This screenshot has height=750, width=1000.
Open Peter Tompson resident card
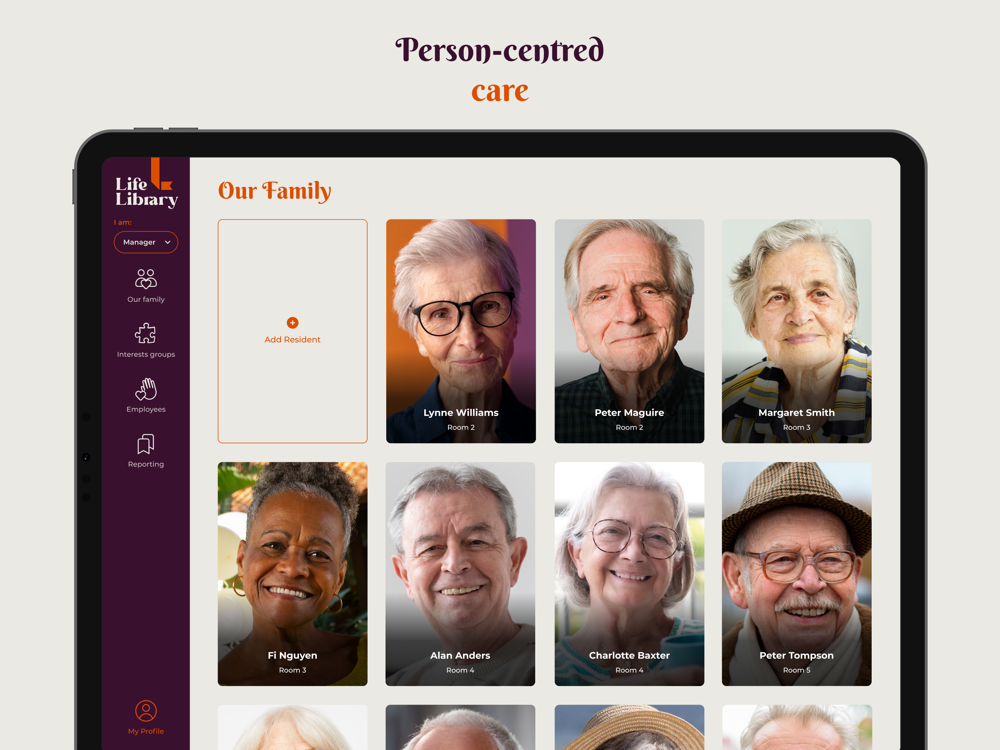[x=797, y=574]
